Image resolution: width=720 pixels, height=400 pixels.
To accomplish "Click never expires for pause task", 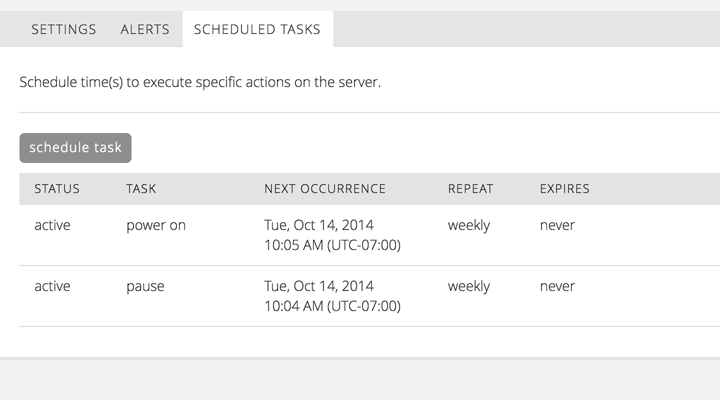I will 557,287.
